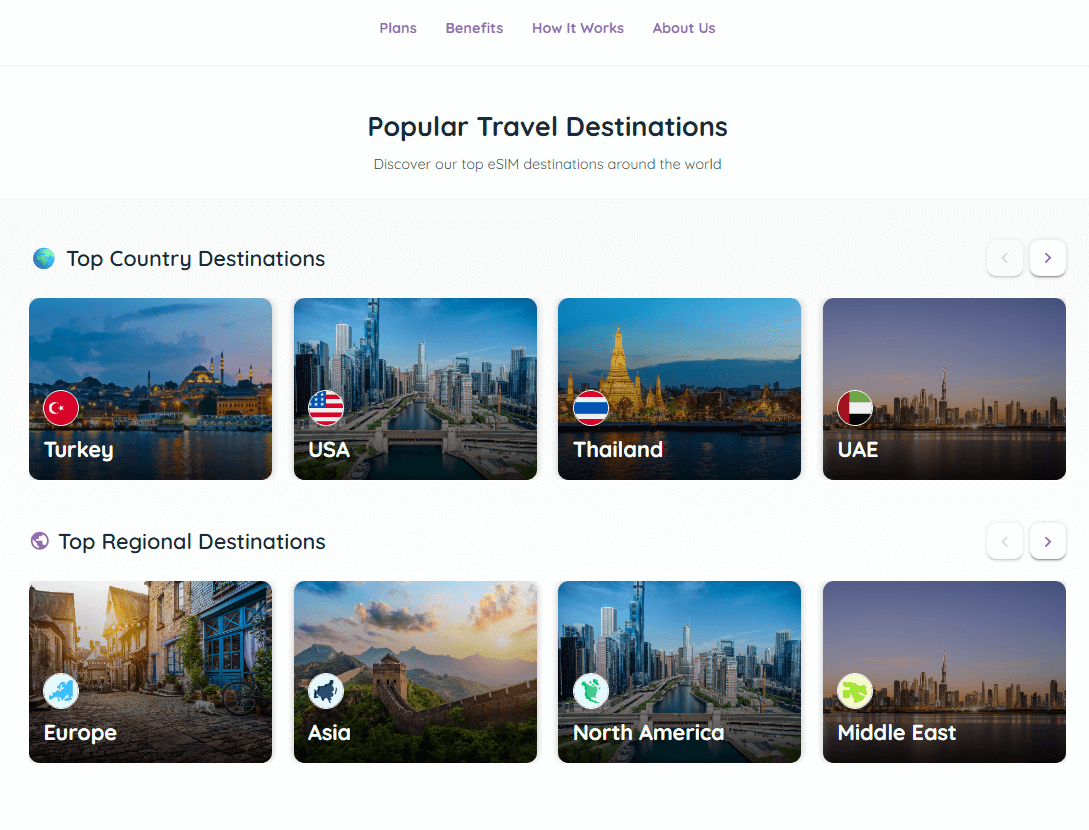
Task: Click the Europe map icon
Action: point(61,691)
